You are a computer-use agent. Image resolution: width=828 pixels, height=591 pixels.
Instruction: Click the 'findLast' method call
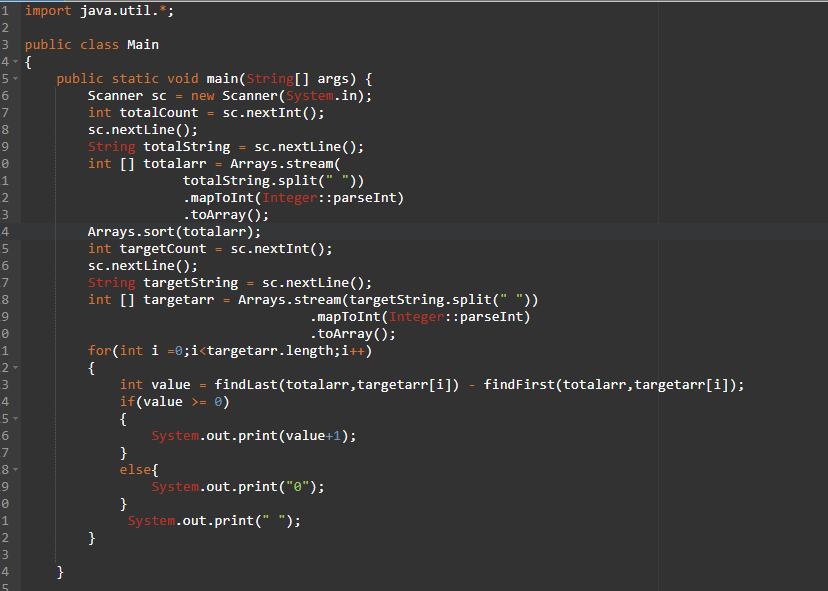click(246, 384)
